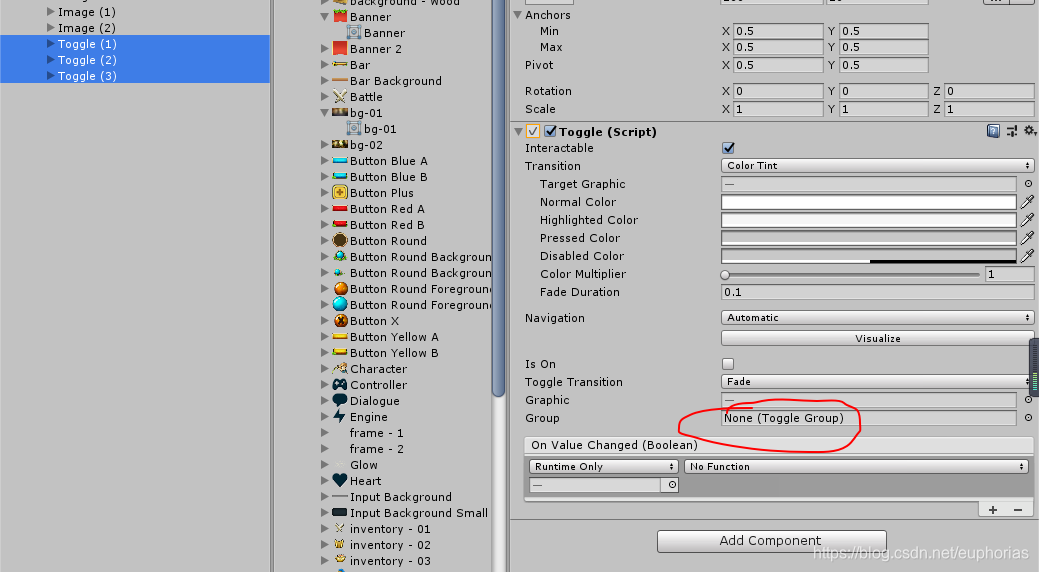Select the Glow asset row

pos(364,465)
